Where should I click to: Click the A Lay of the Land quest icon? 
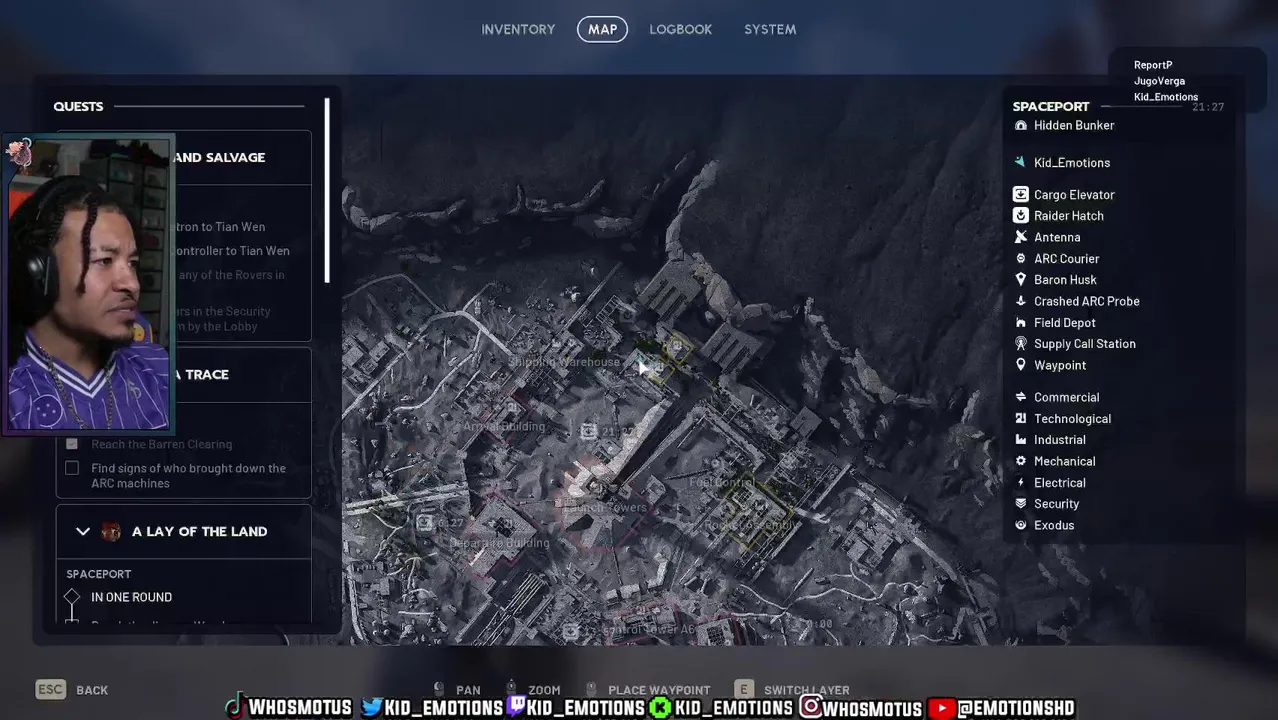pos(111,531)
